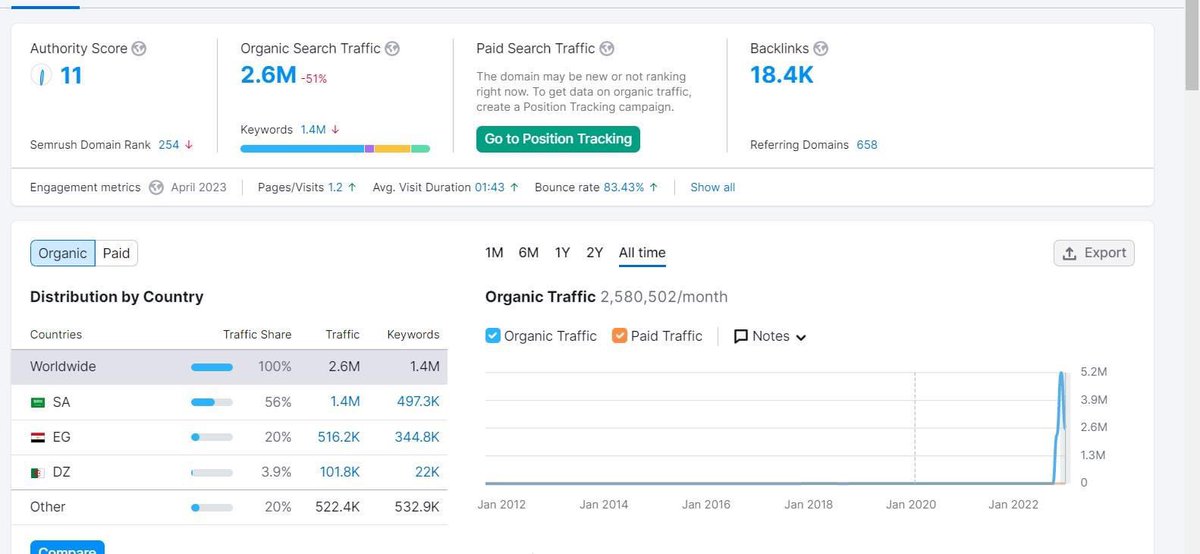
Task: Open DZ keywords value 22K
Action: tap(427, 472)
